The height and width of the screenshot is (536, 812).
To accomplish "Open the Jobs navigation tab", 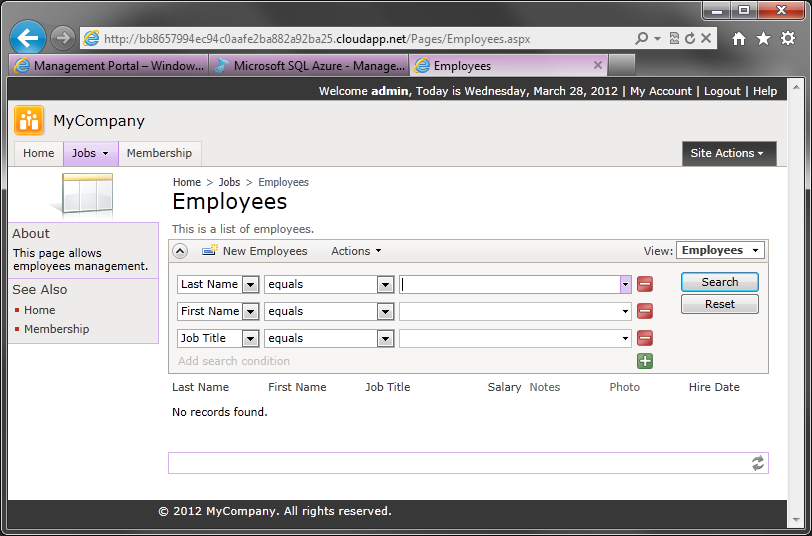I will pyautogui.click(x=90, y=153).
